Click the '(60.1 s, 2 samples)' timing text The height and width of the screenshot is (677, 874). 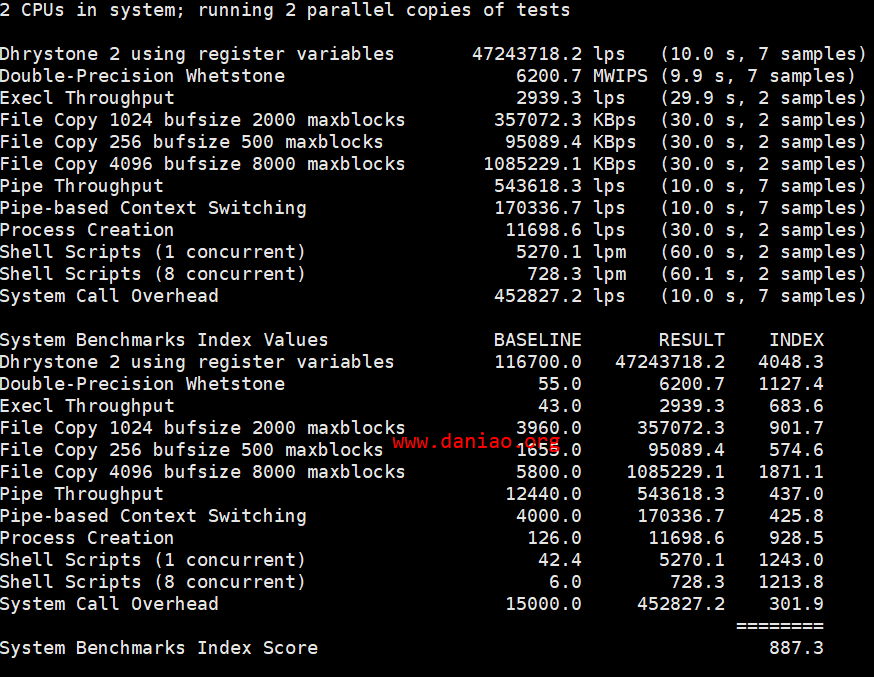click(x=763, y=274)
